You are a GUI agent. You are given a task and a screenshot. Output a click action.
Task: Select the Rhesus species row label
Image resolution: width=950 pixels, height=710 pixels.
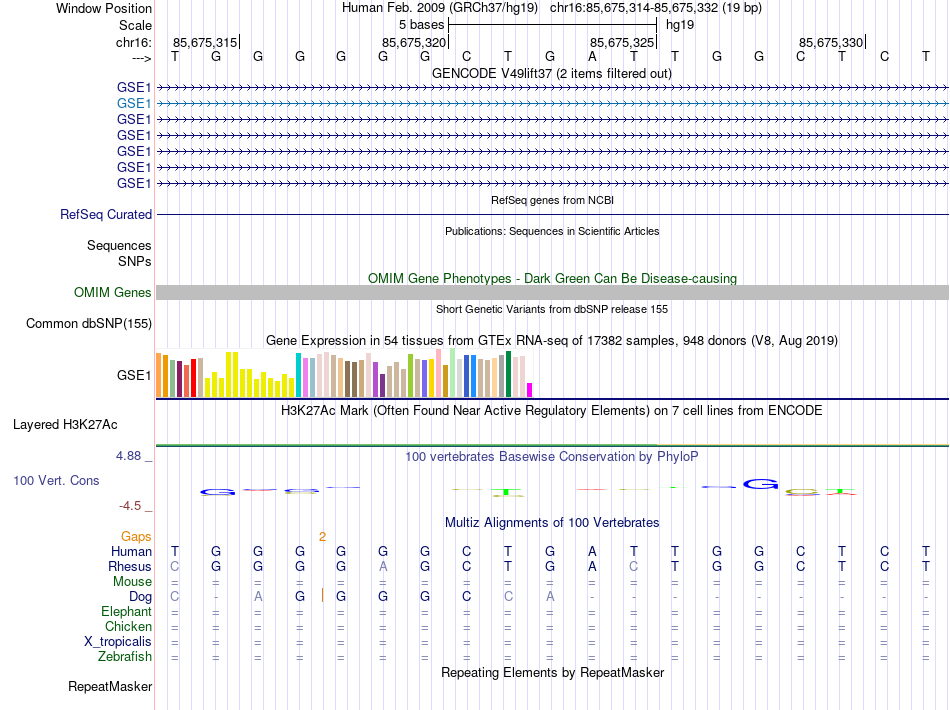(x=130, y=566)
